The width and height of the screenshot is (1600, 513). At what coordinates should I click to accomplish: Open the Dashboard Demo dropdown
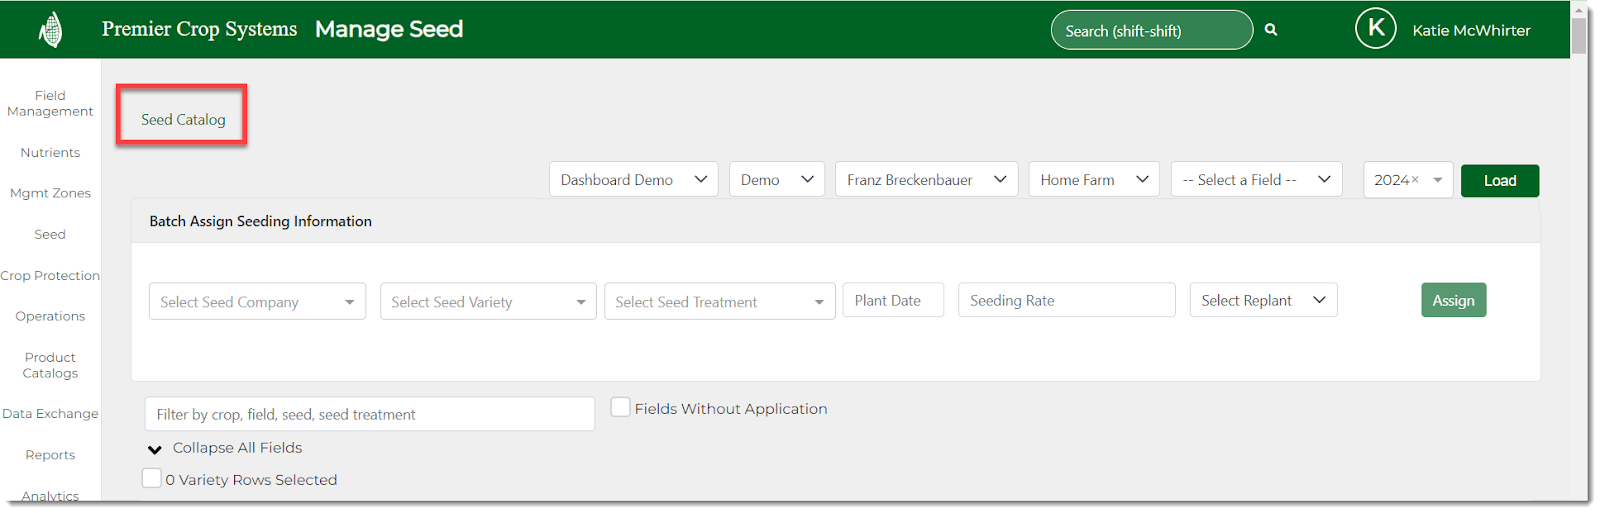634,179
